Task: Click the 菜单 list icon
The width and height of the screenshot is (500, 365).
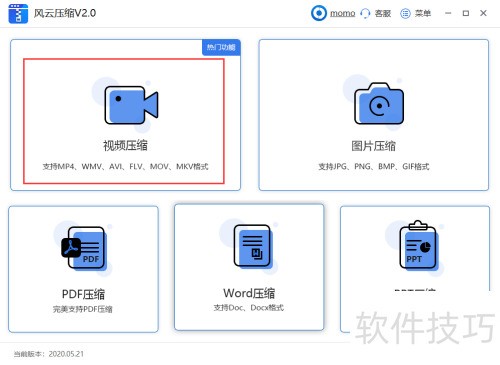Action: click(405, 13)
